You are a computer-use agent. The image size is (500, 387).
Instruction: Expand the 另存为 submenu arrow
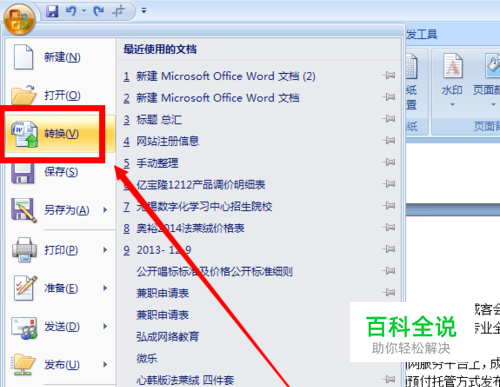point(105,210)
